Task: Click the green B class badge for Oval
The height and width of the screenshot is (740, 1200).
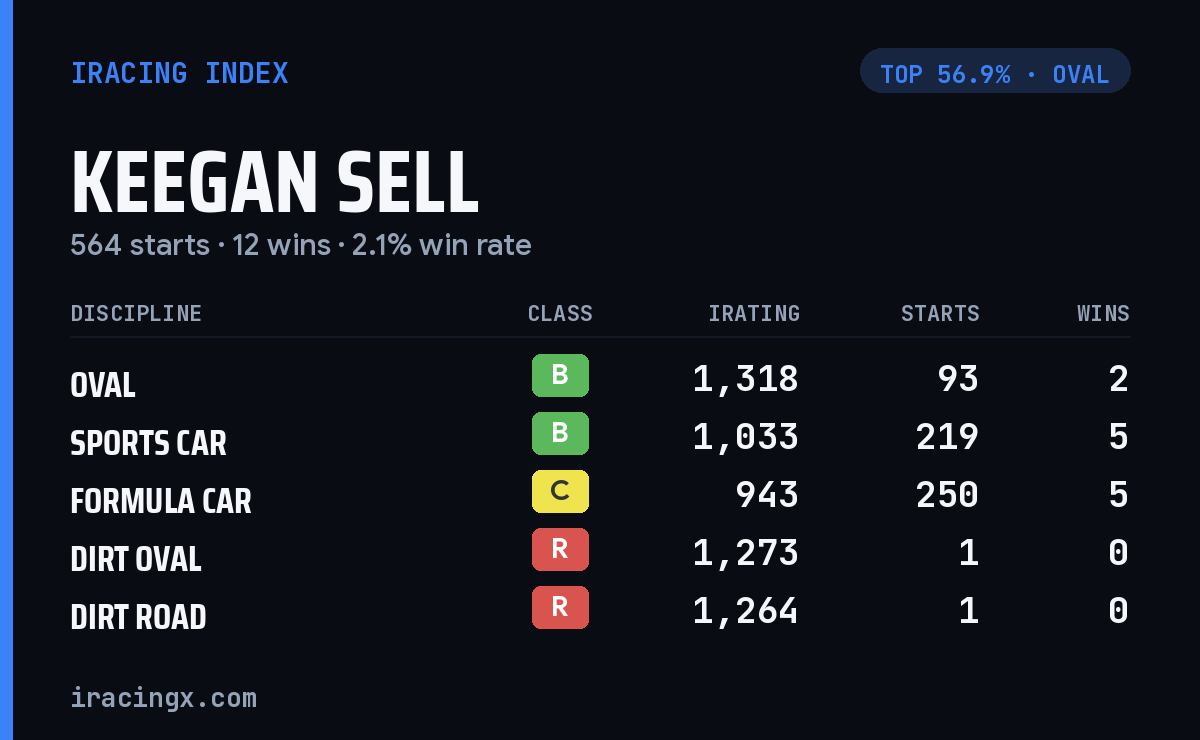Action: [x=560, y=375]
